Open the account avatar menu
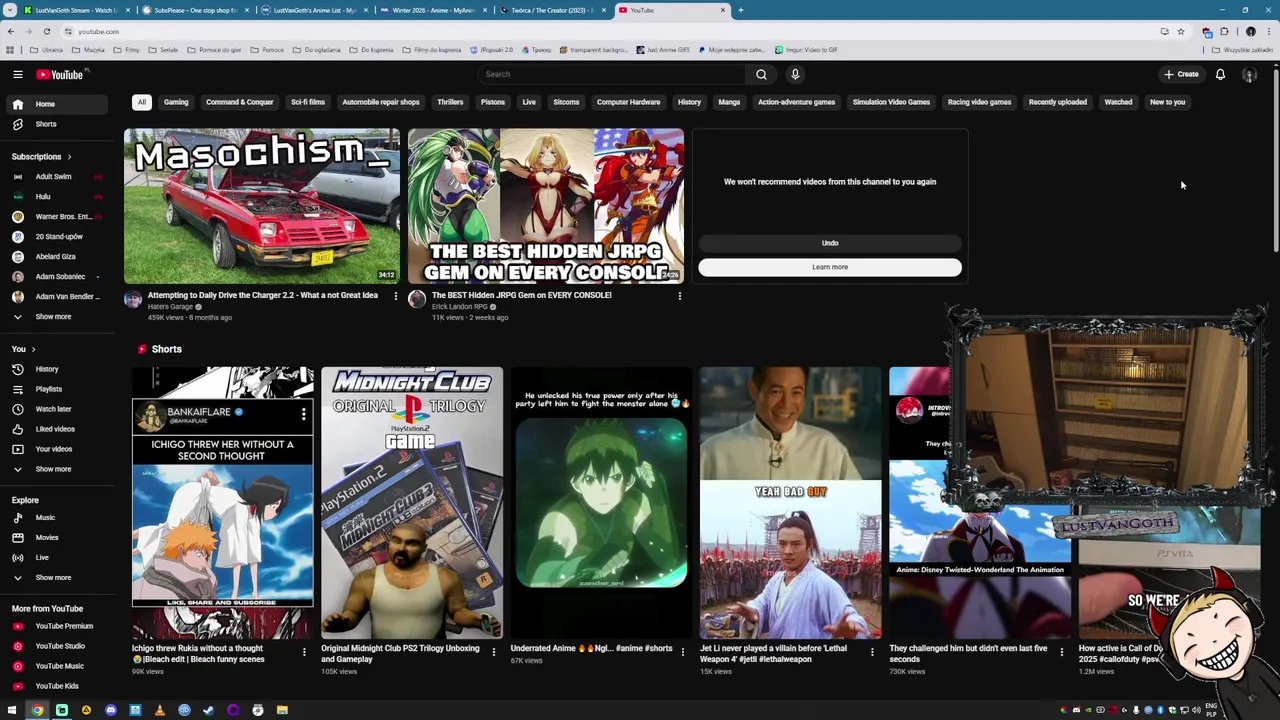Screen dimensions: 1280x720 coord(1249,74)
